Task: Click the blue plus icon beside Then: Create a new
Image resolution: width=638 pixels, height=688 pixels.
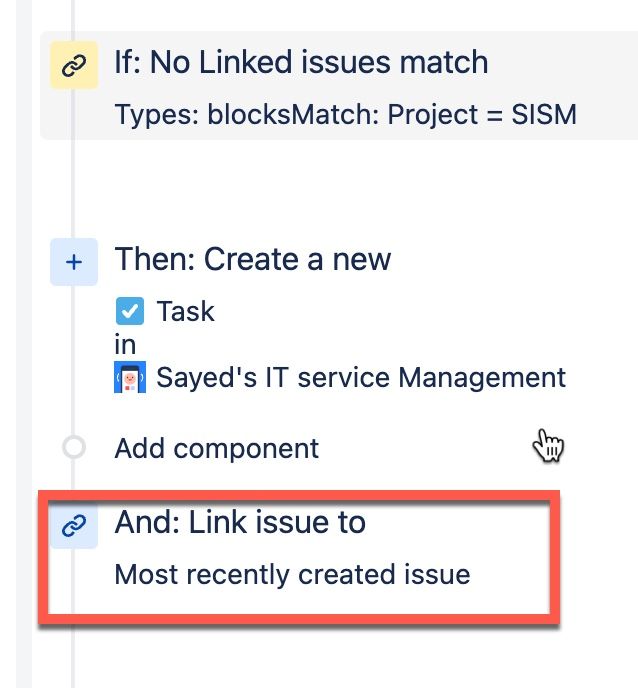Action: 74,262
